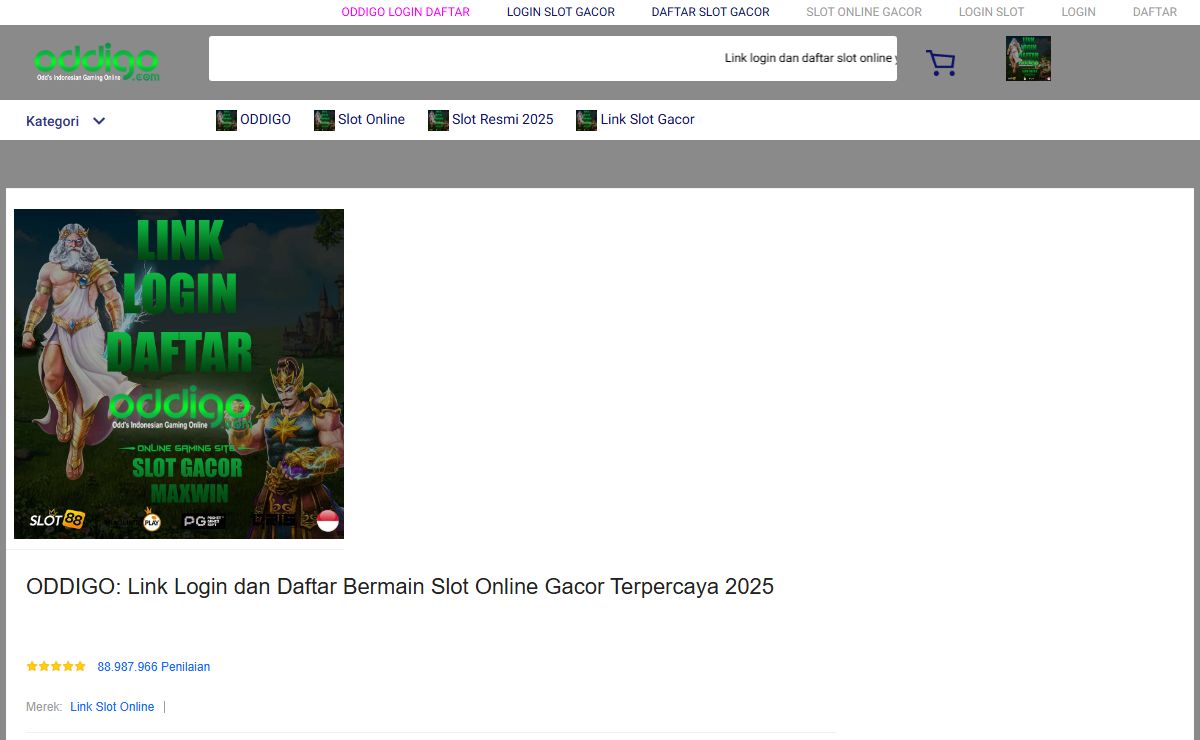Viewport: 1200px width, 740px height.
Task: Click the small icon next to ODDIGO
Action: pos(226,120)
